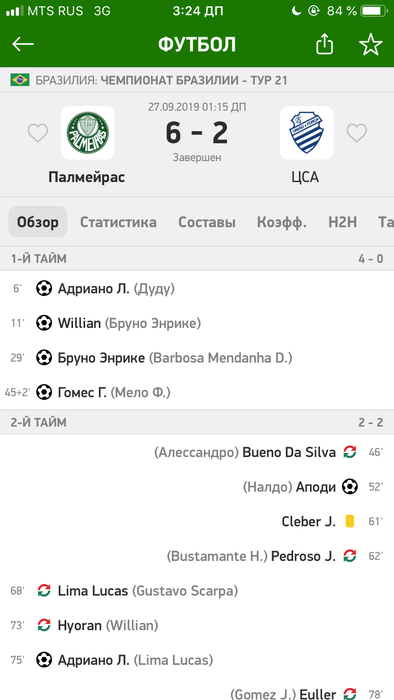Switch to the Статистика tab

(118, 222)
